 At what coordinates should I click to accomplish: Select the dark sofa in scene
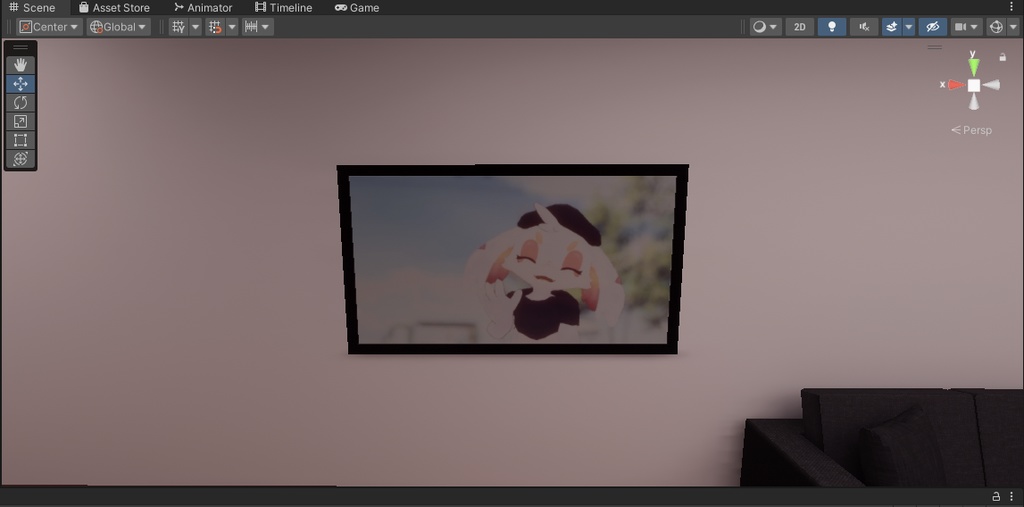pyautogui.click(x=882, y=438)
